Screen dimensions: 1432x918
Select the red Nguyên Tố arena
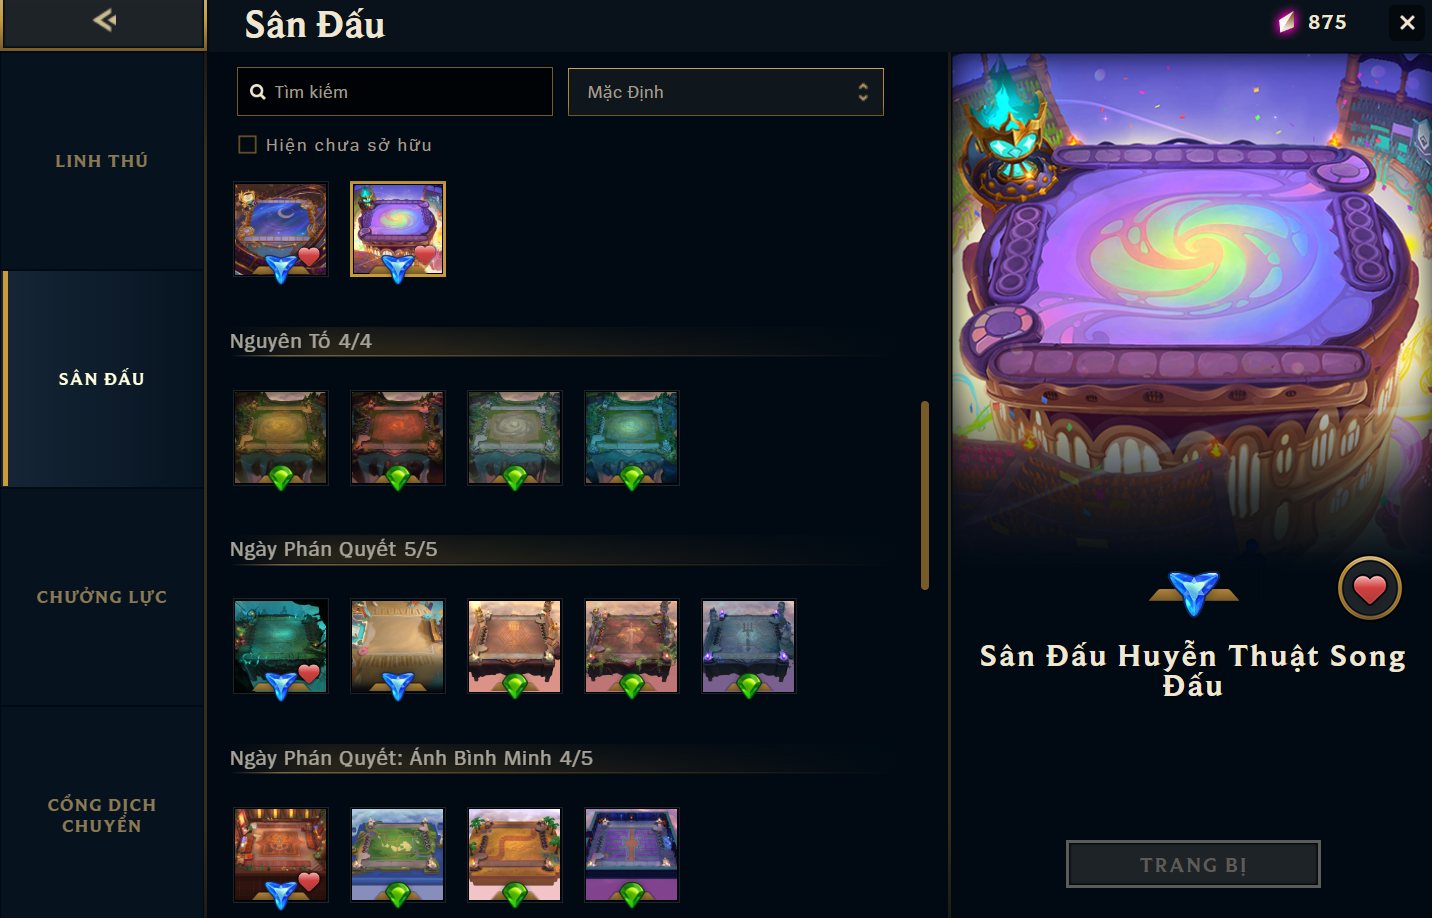398,438
